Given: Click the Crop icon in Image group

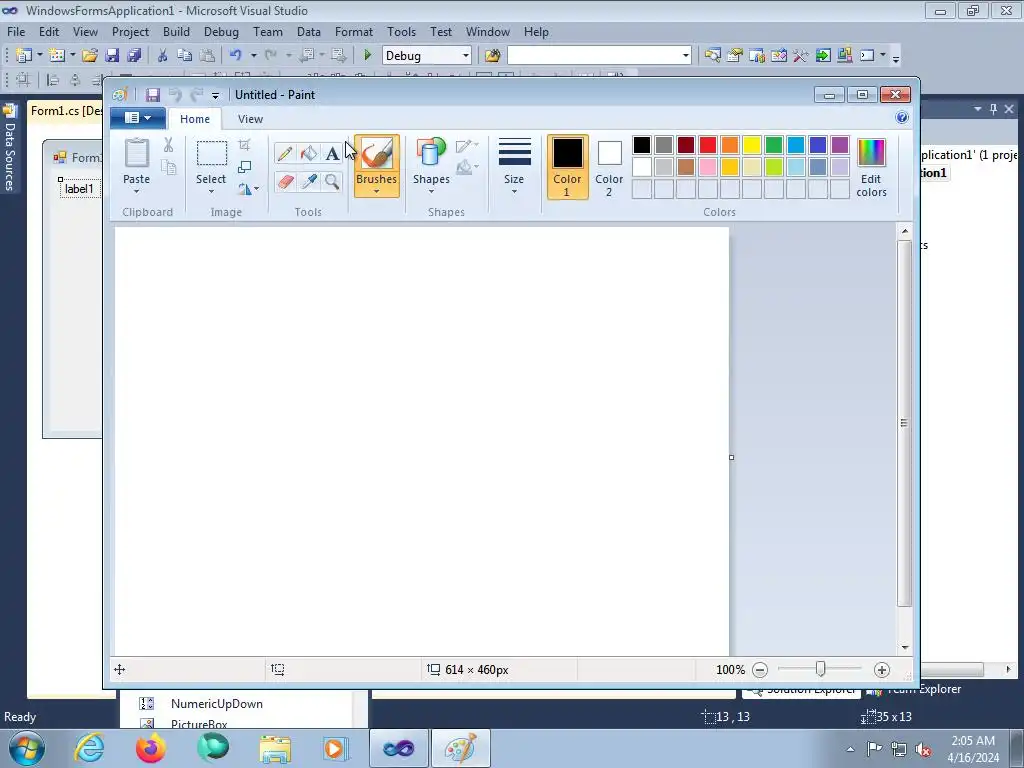Looking at the screenshot, I should [x=244, y=145].
